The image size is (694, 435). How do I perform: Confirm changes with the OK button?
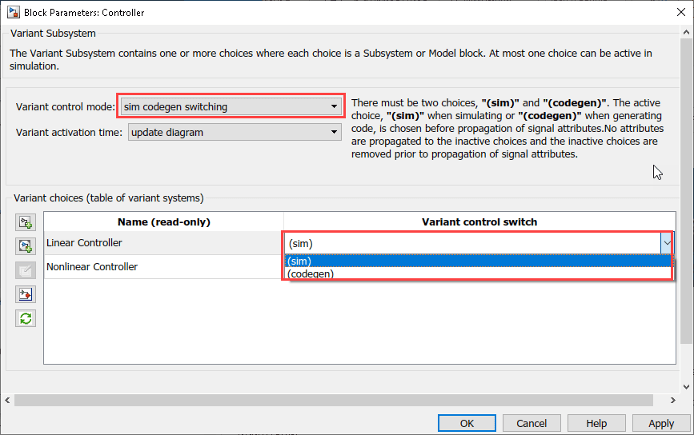click(x=467, y=423)
